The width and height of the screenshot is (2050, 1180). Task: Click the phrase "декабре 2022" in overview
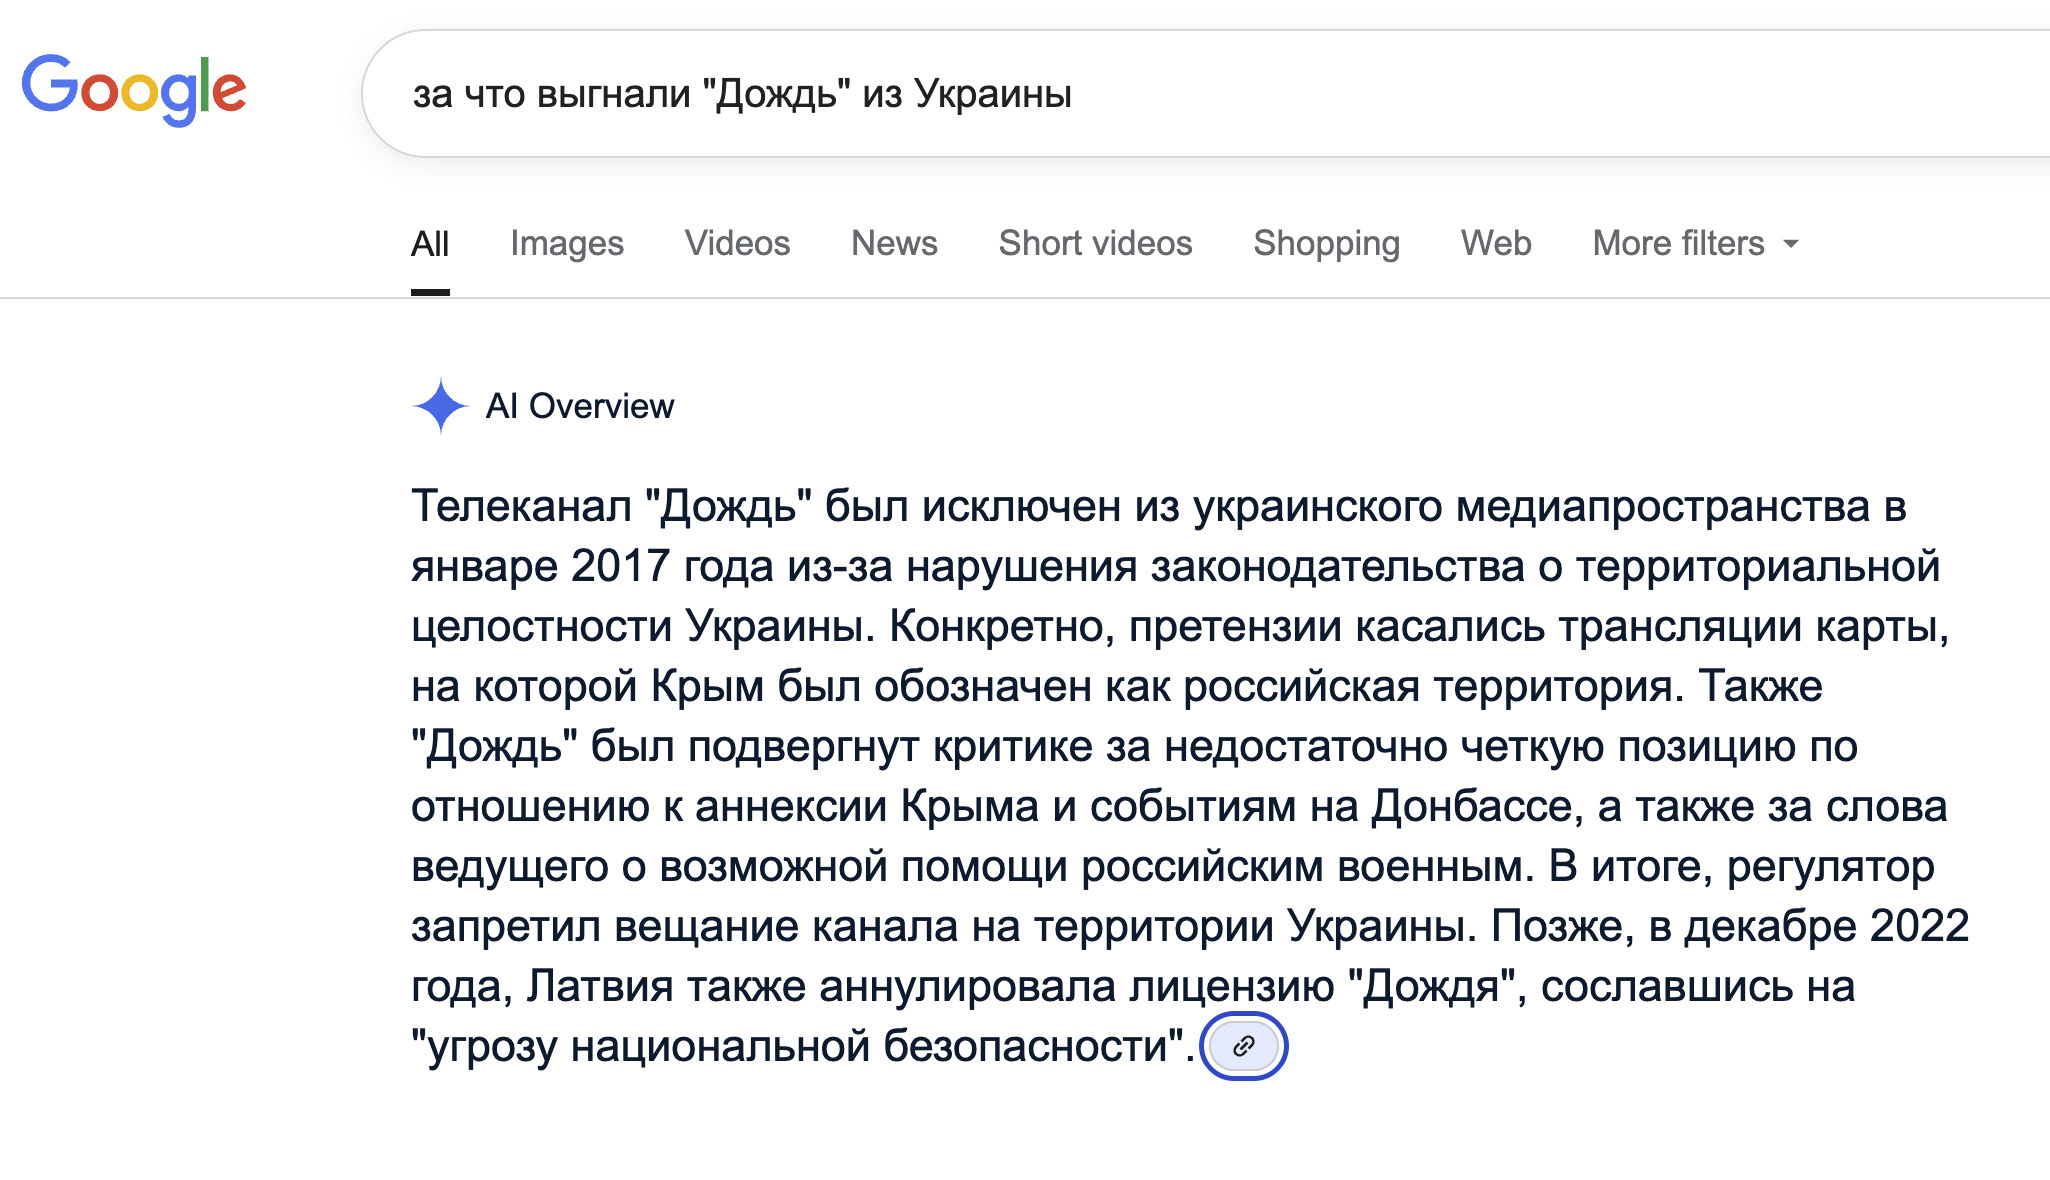pyautogui.click(x=1826, y=926)
